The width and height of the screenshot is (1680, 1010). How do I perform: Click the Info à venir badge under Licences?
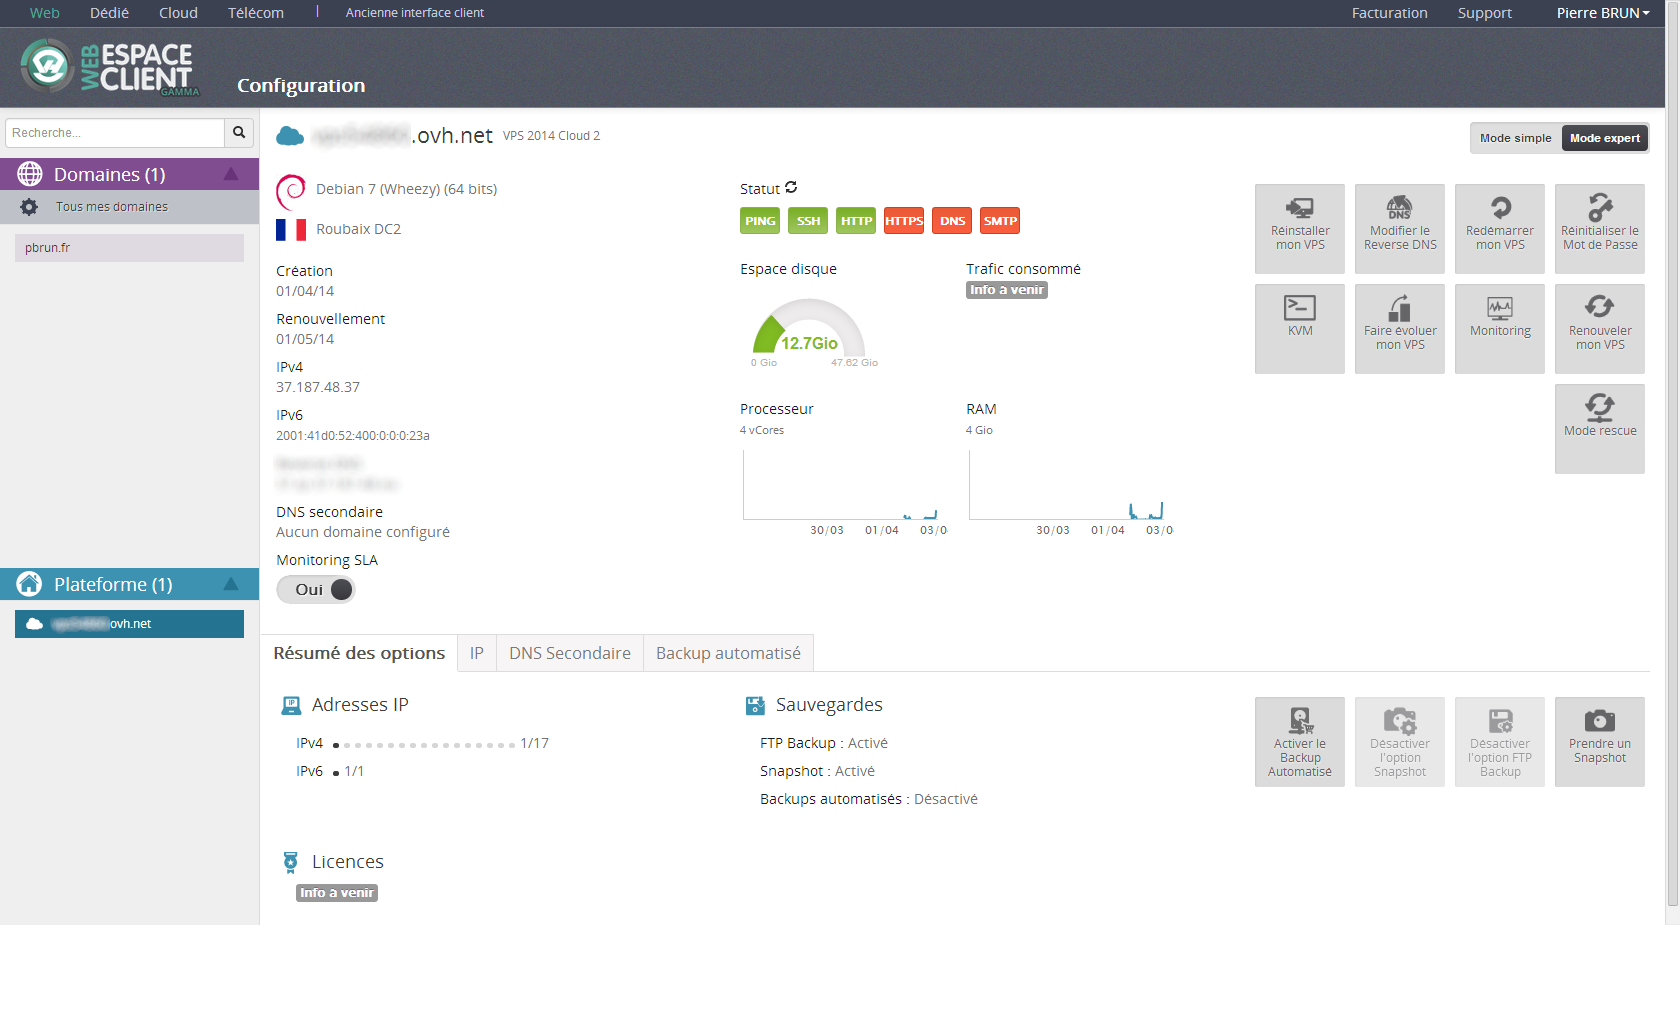337,893
